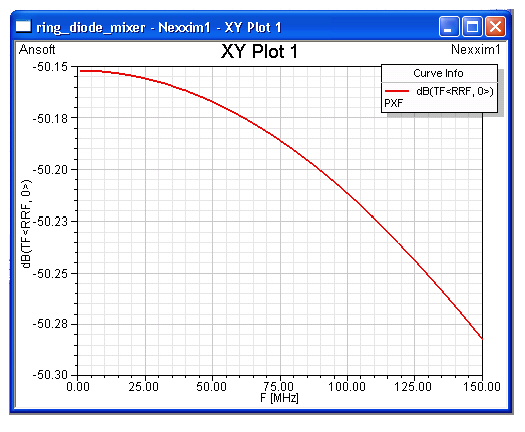The image size is (525, 432).
Task: Click the red curve's right endpoint
Action: [x=482, y=338]
